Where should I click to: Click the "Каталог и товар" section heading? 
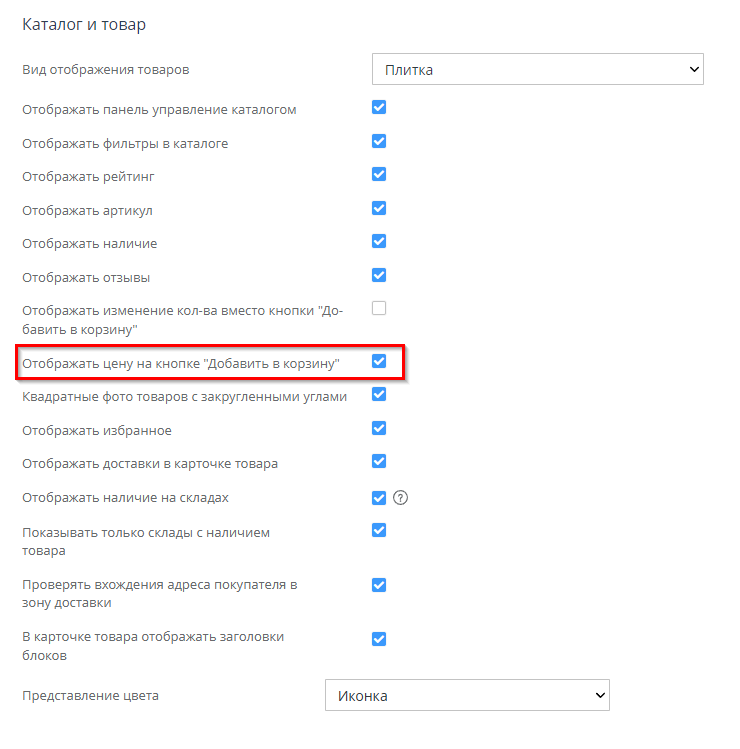pos(84,23)
